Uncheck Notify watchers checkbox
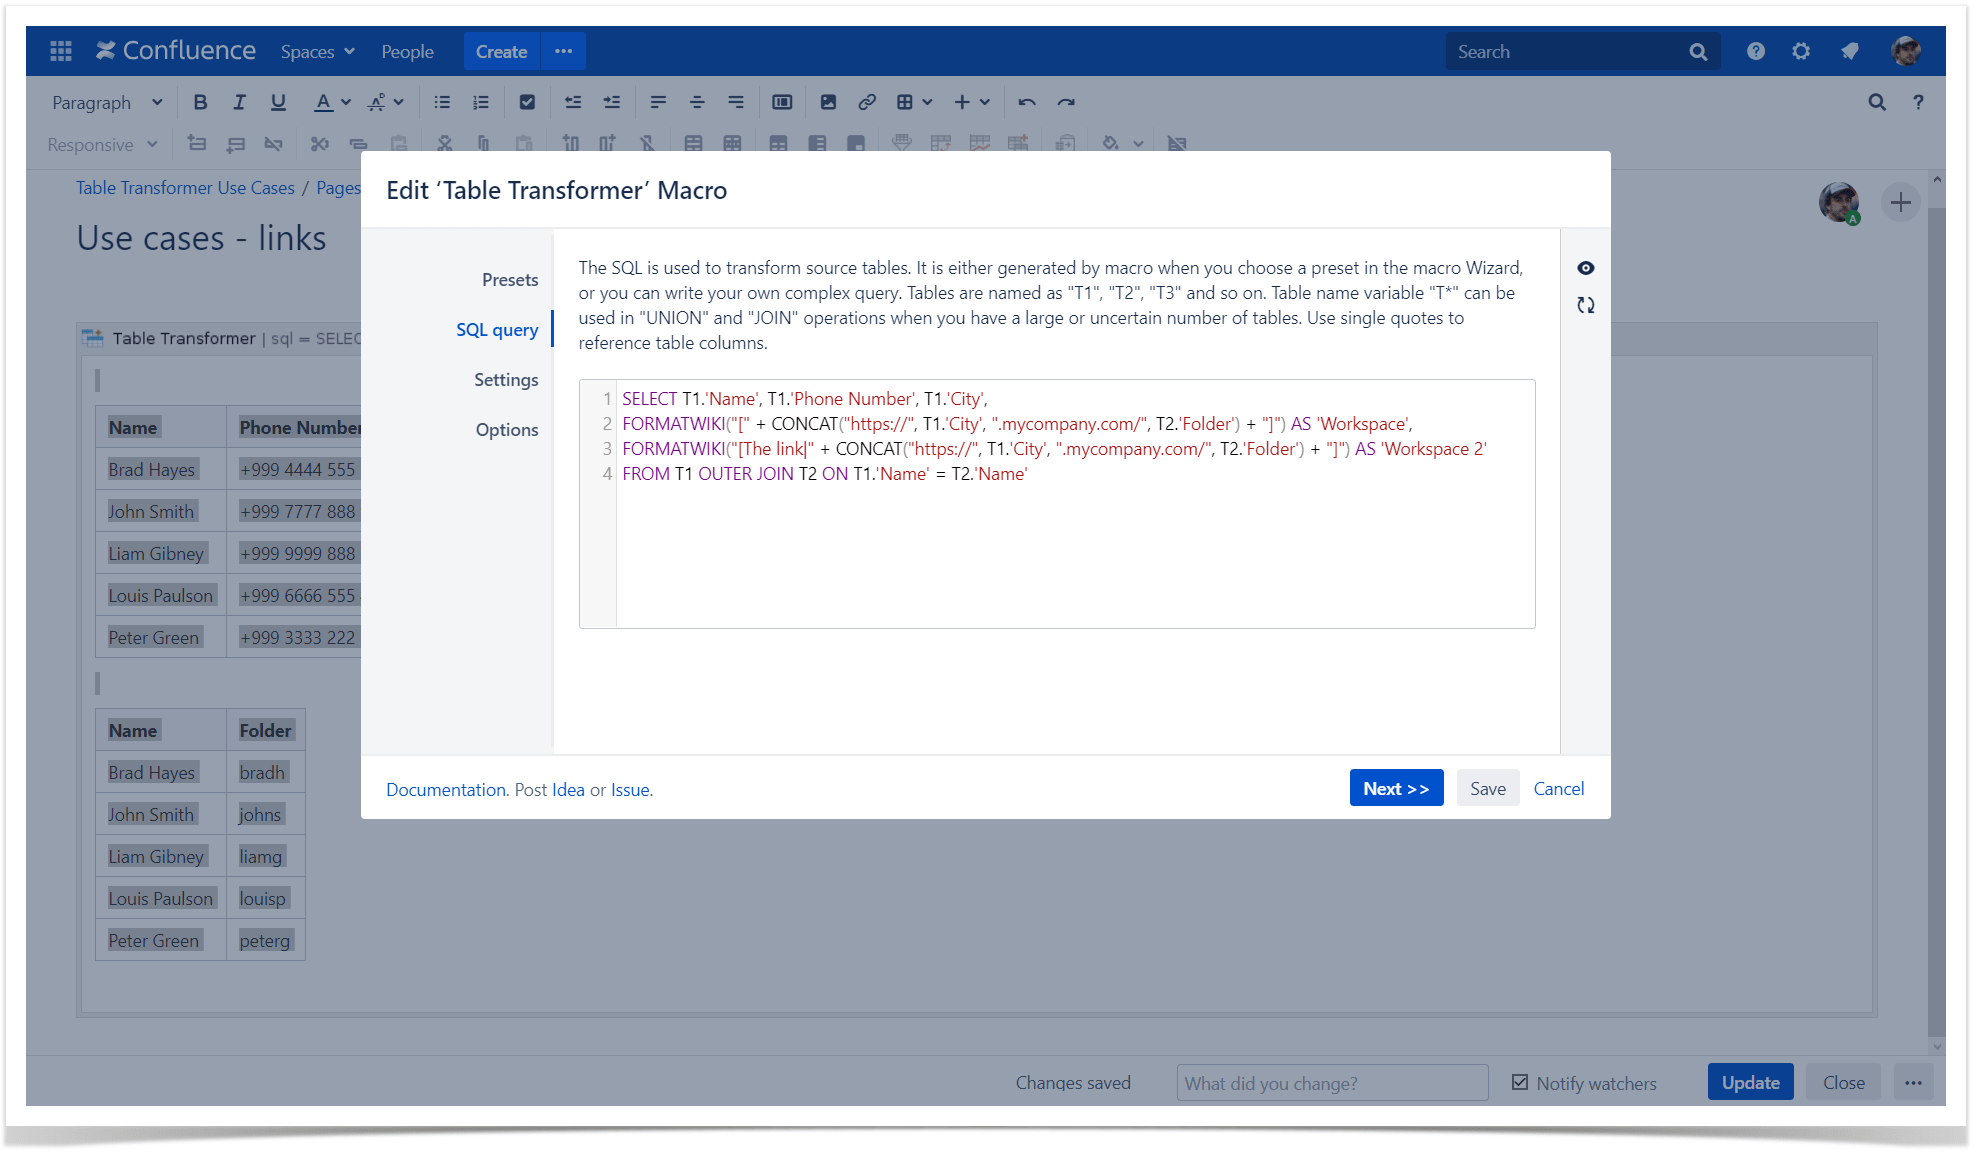 coord(1520,1083)
